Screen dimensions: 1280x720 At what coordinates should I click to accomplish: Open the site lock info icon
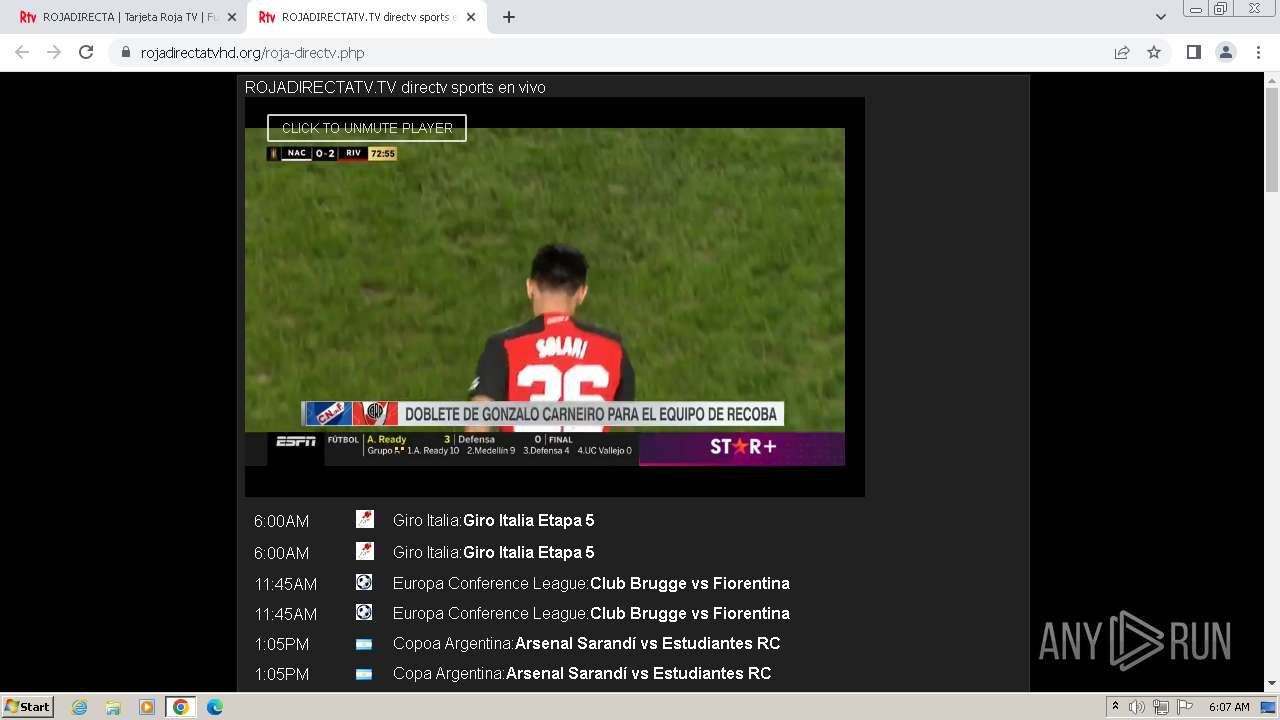point(125,53)
